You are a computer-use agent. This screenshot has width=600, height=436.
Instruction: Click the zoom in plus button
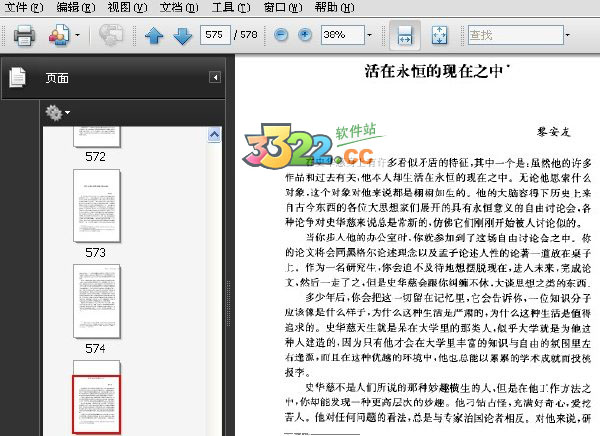coord(303,35)
